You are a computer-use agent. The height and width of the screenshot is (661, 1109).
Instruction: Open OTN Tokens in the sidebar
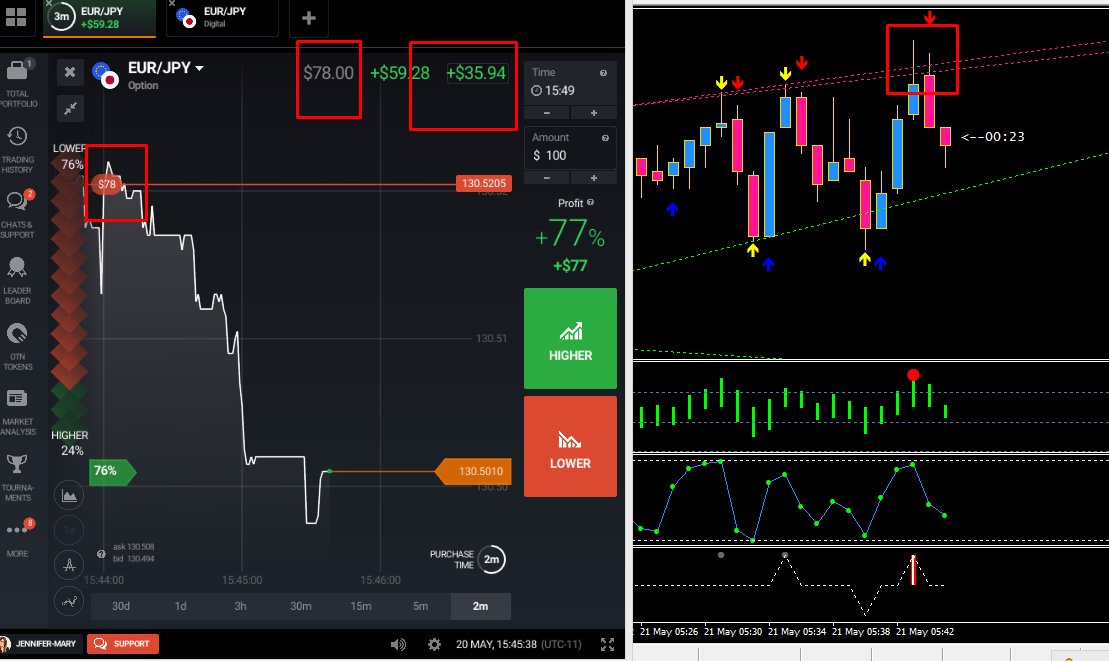pos(18,346)
